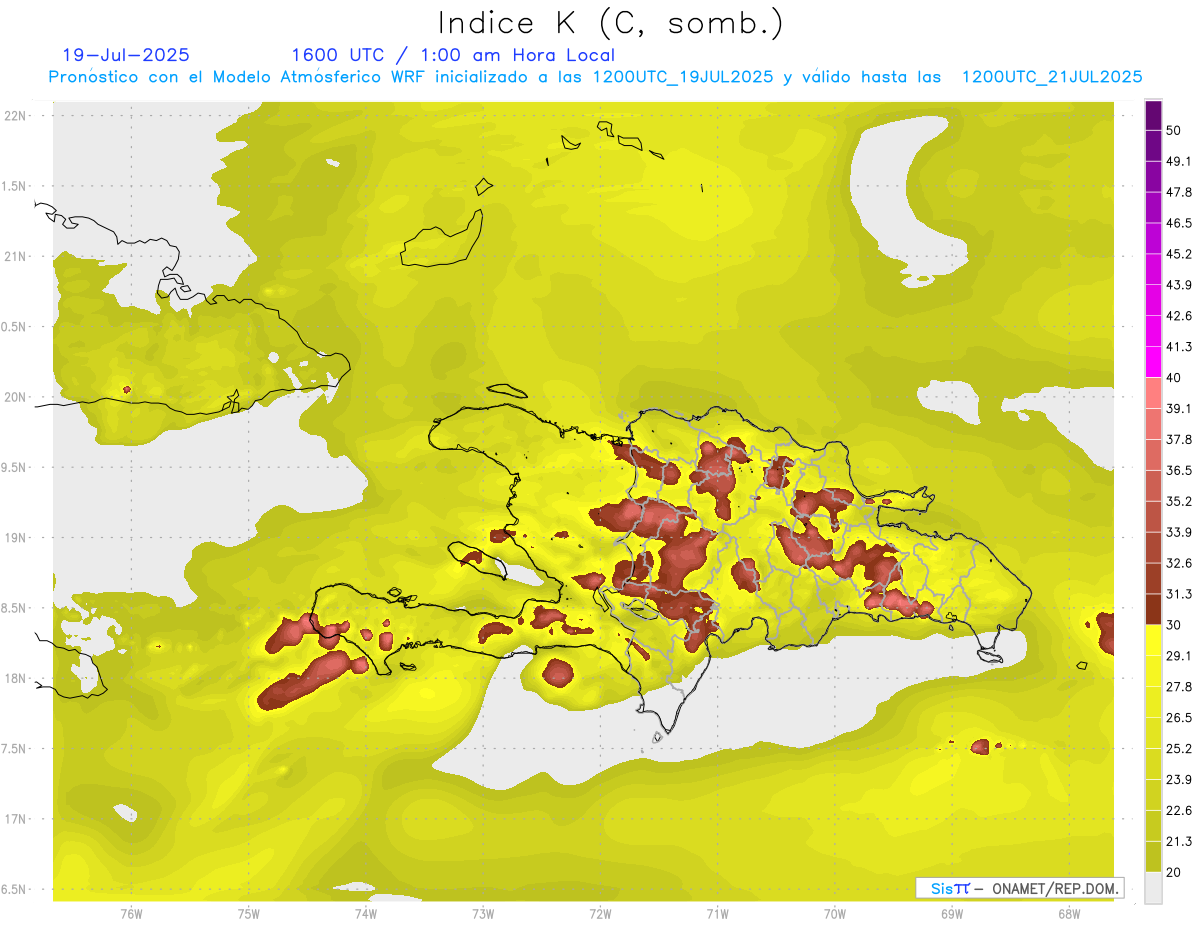1200x927 pixels.
Task: Click the '43.9' value on the color scale
Action: [1179, 285]
